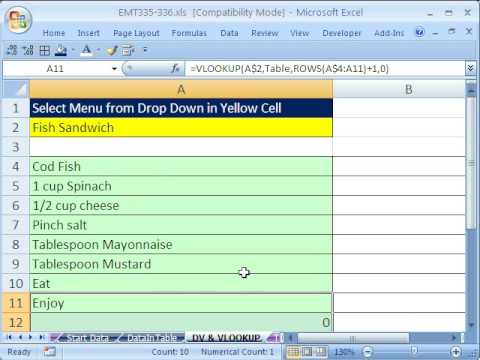Select column A header
The width and height of the screenshot is (480, 360).
click(x=181, y=89)
